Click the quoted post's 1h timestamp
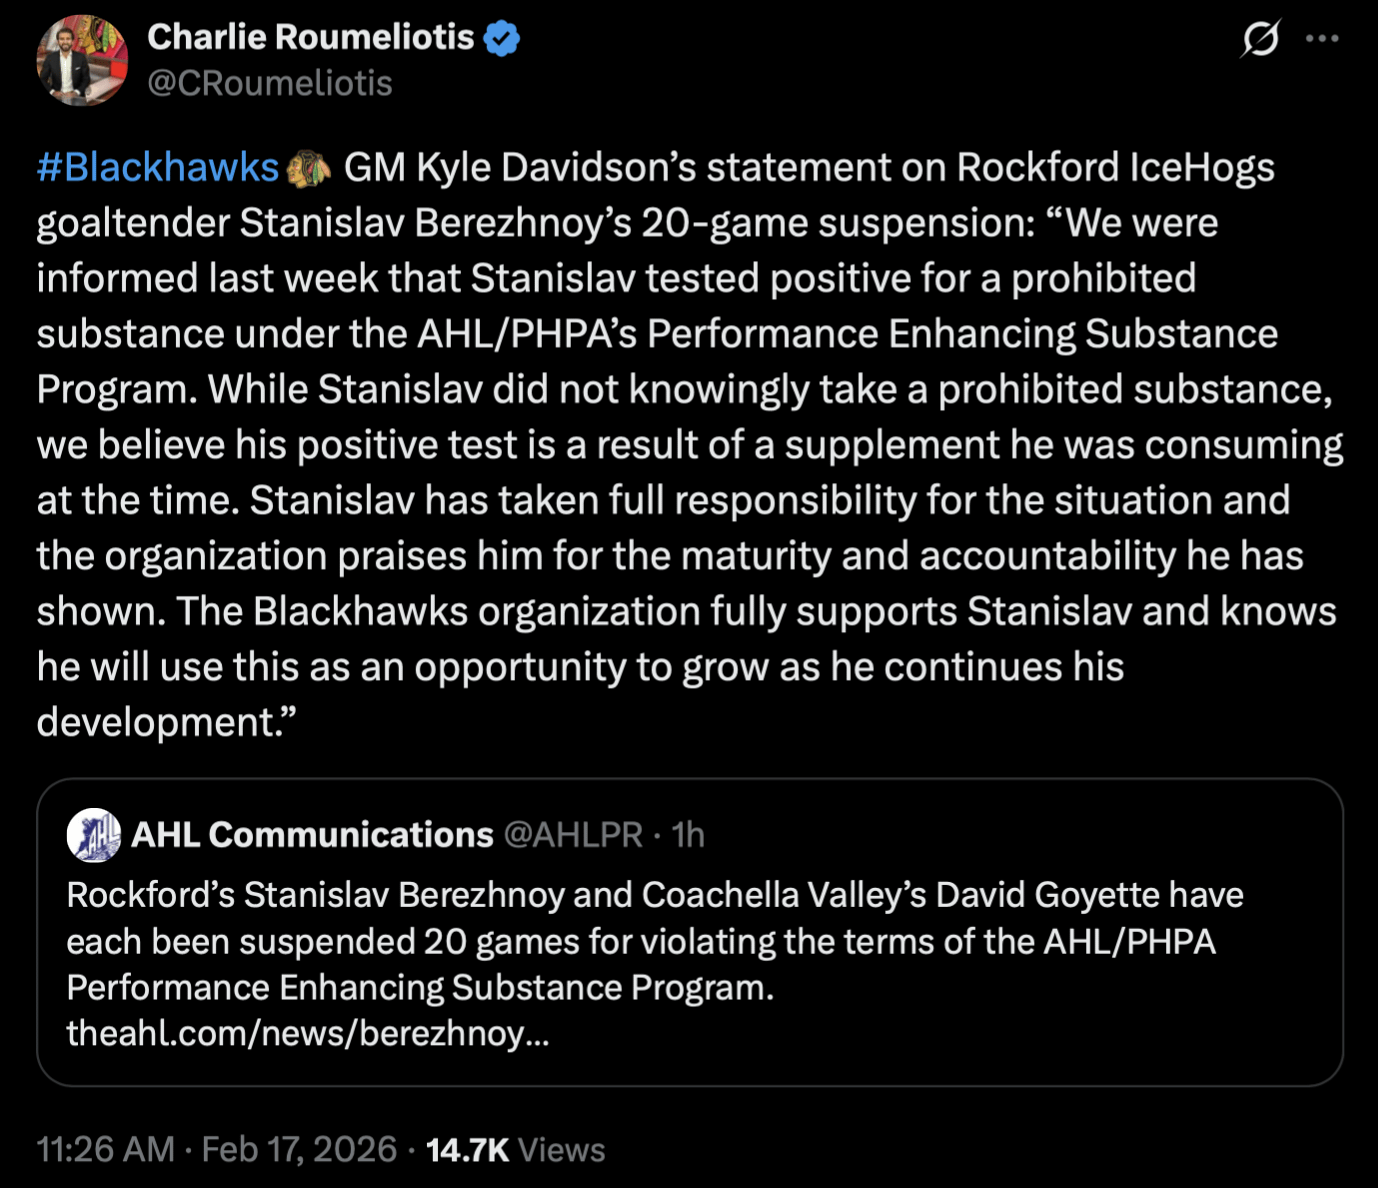Image resolution: width=1378 pixels, height=1188 pixels. [x=688, y=834]
